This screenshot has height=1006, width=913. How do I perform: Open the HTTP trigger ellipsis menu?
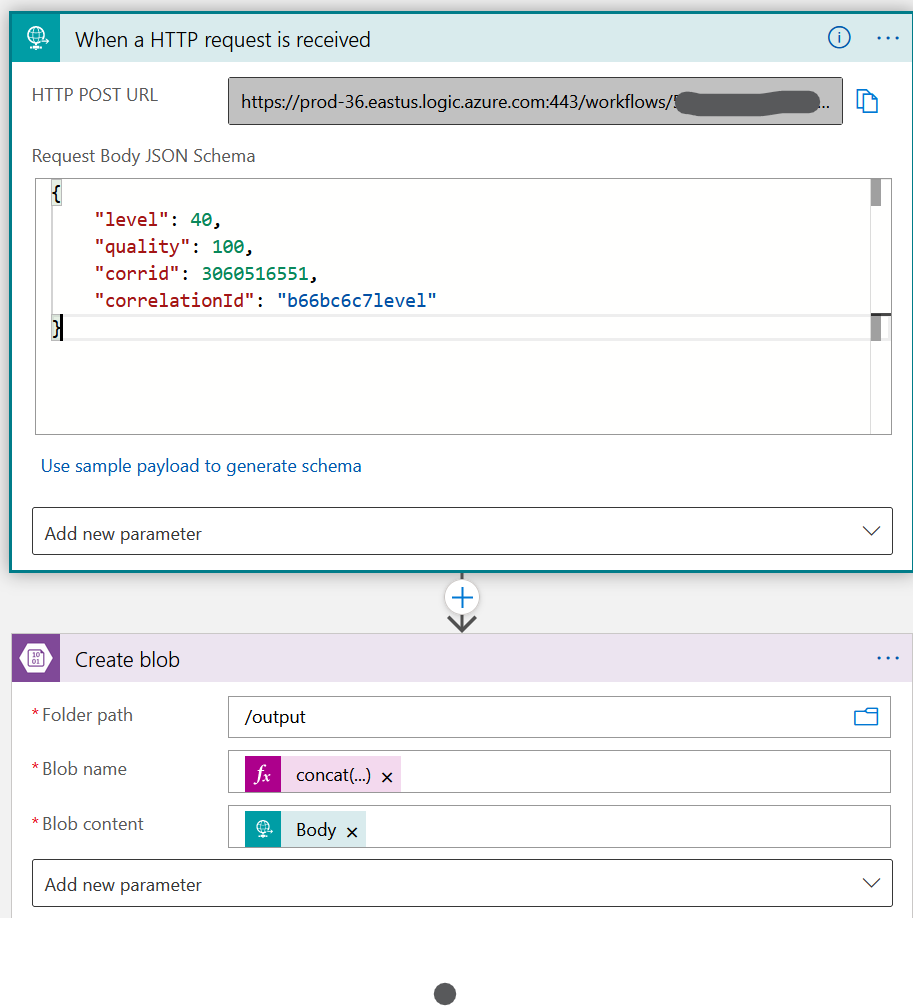point(887,38)
